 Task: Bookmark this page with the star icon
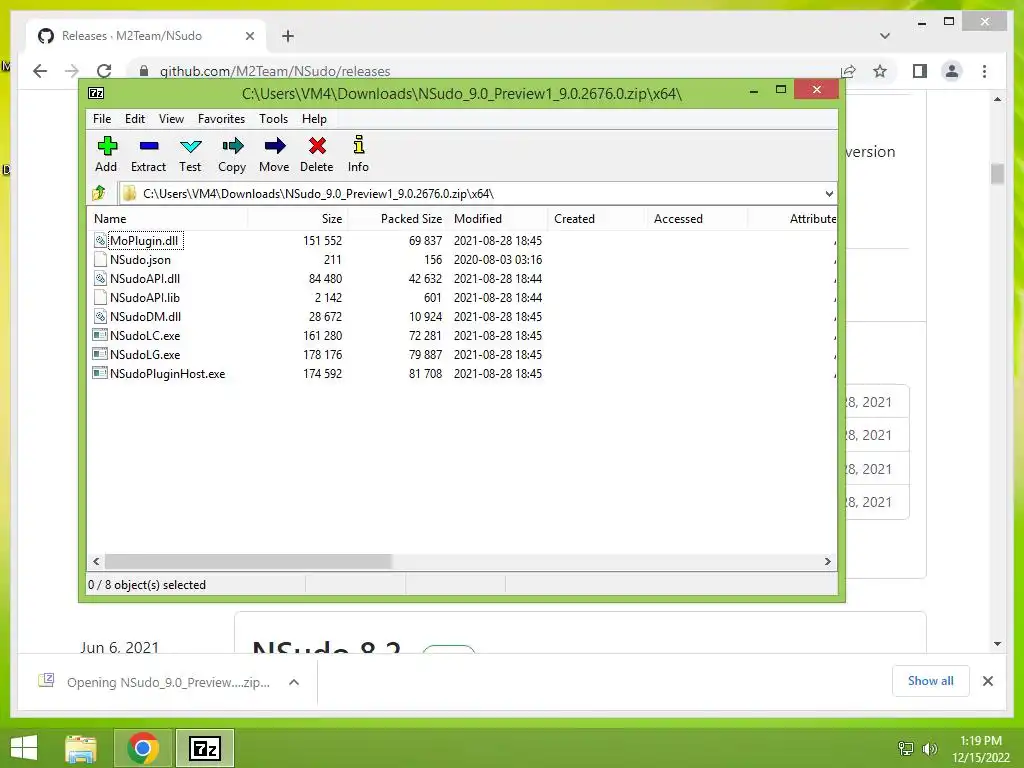(x=880, y=71)
